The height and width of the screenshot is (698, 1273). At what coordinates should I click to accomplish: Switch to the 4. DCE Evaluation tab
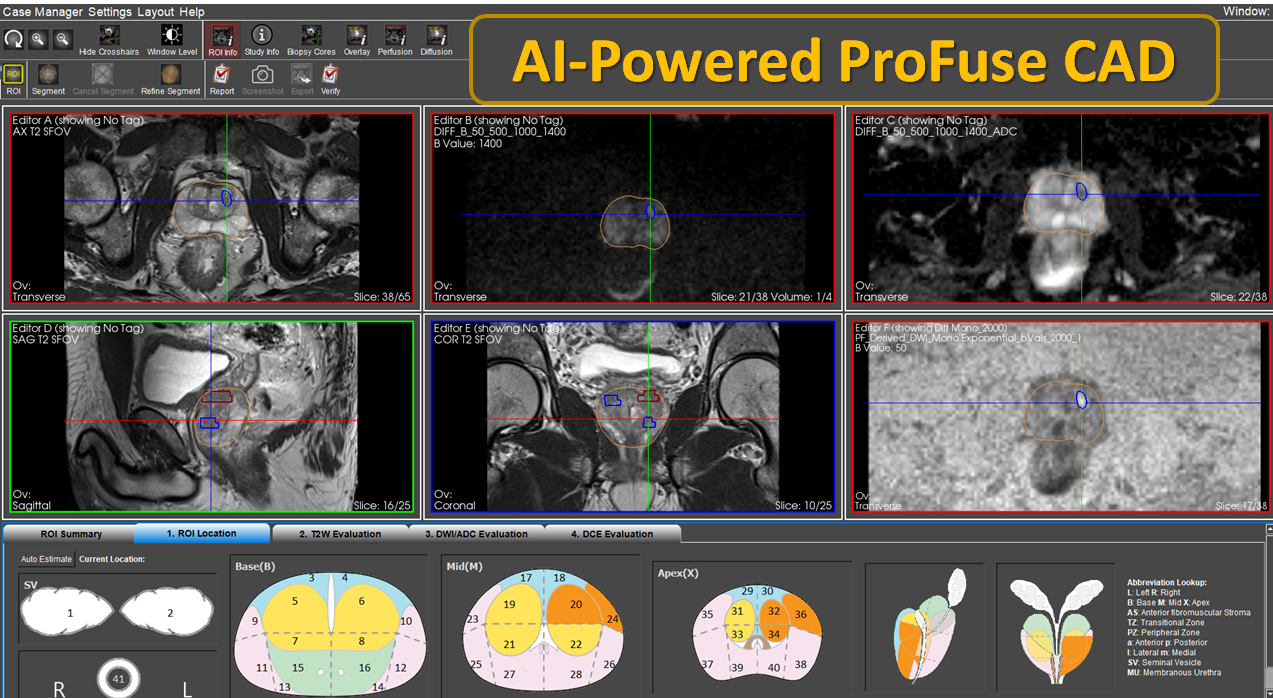point(612,534)
